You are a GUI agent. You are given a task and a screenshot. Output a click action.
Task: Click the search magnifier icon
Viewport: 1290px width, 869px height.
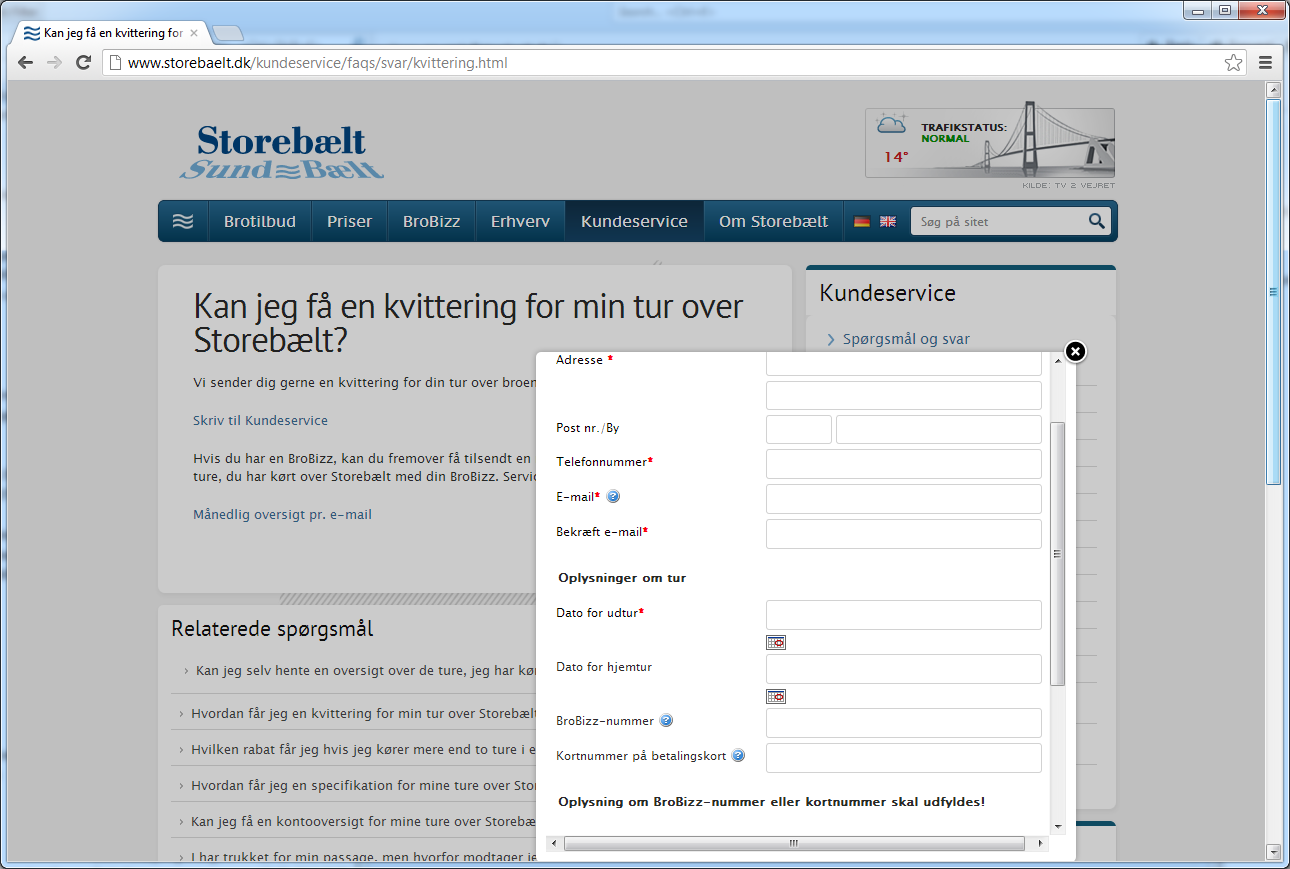(1097, 221)
